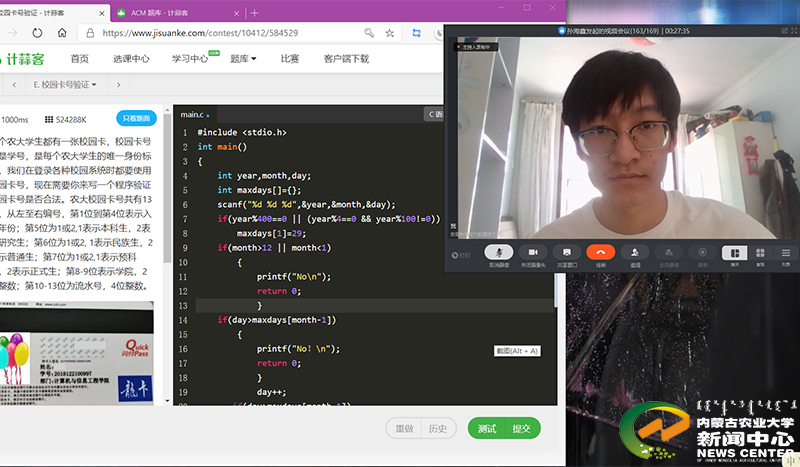Screen dimensions: 800x467
Task: Hang up the meeting call
Action: [x=601, y=253]
